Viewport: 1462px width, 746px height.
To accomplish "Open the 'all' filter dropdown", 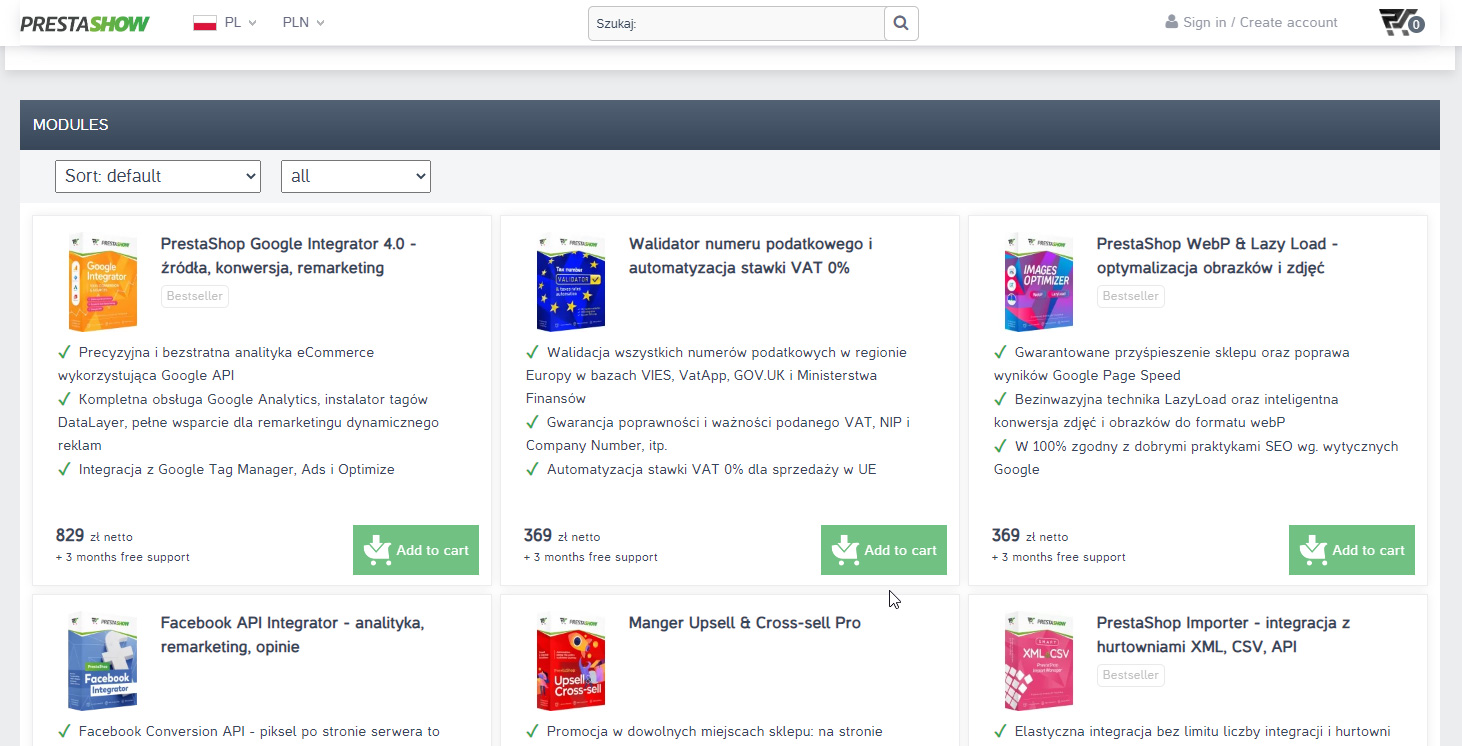I will click(355, 176).
